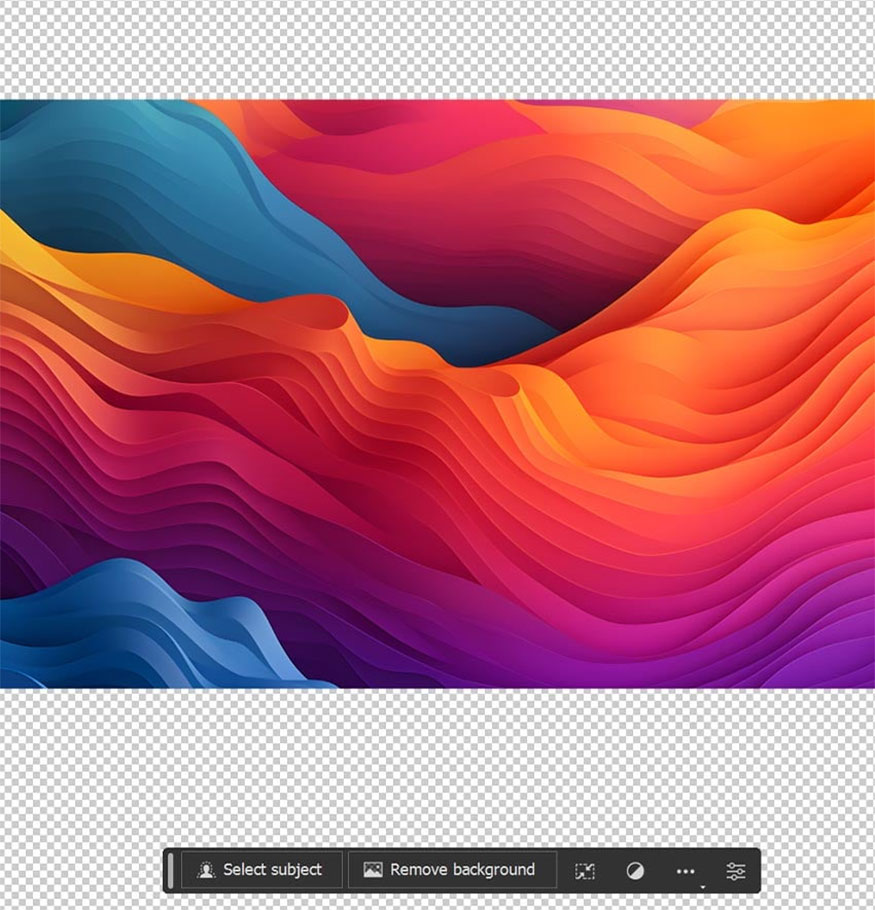Click the transparent checkerboard right of the task bar
The width and height of the screenshot is (875, 910).
815,870
